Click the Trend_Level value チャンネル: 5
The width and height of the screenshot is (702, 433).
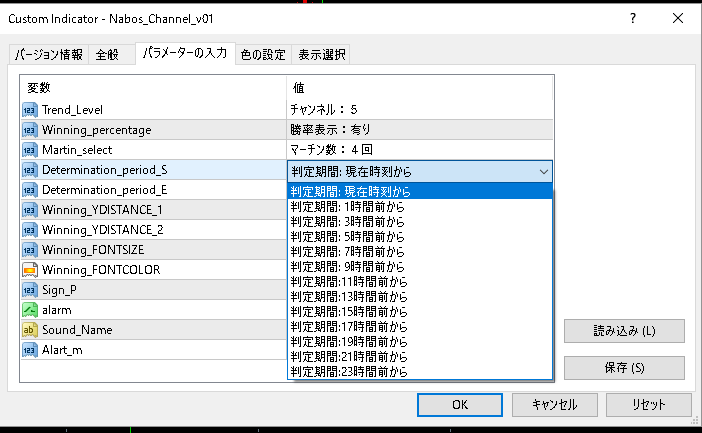point(324,110)
